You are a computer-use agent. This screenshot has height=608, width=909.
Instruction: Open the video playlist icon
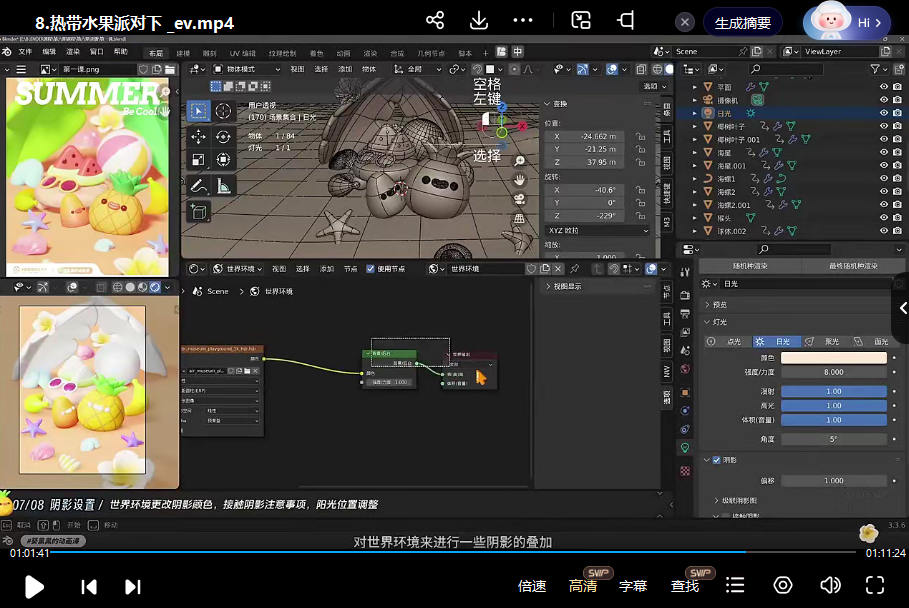coord(735,585)
